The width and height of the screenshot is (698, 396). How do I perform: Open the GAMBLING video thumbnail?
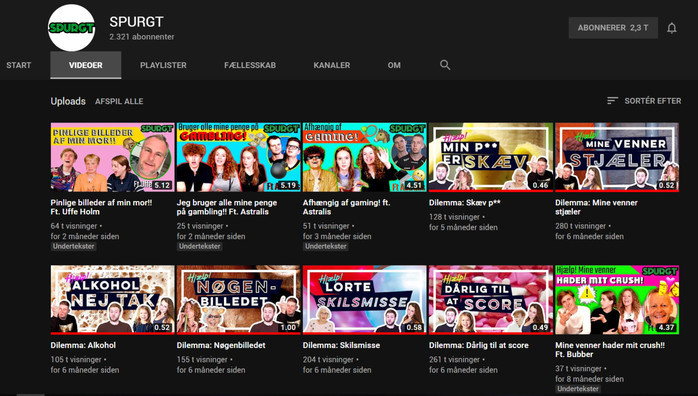pyautogui.click(x=238, y=158)
